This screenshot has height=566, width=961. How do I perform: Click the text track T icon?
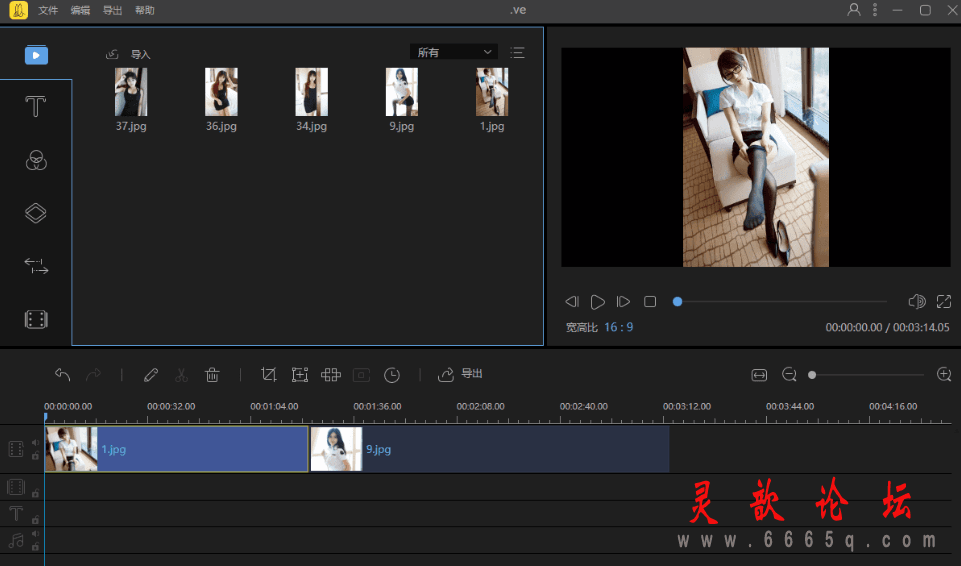[16, 513]
